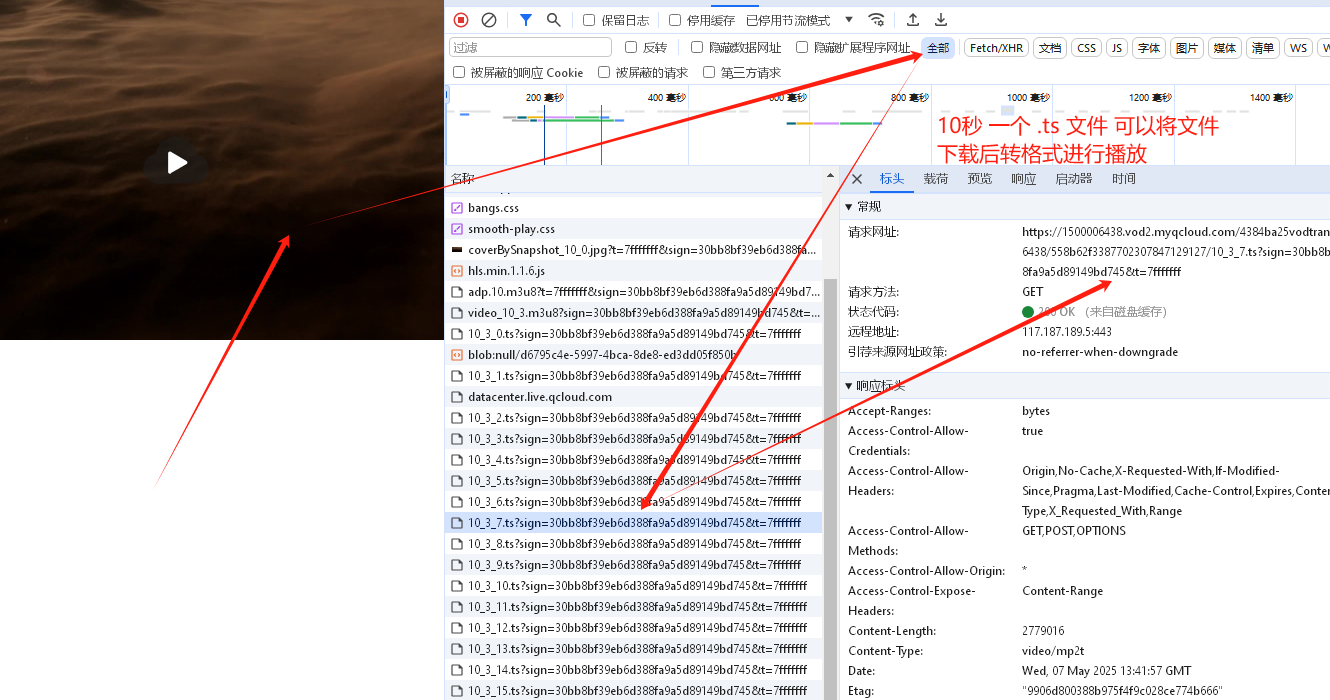Filter by 媒体 type
The image size is (1330, 700).
1225,48
